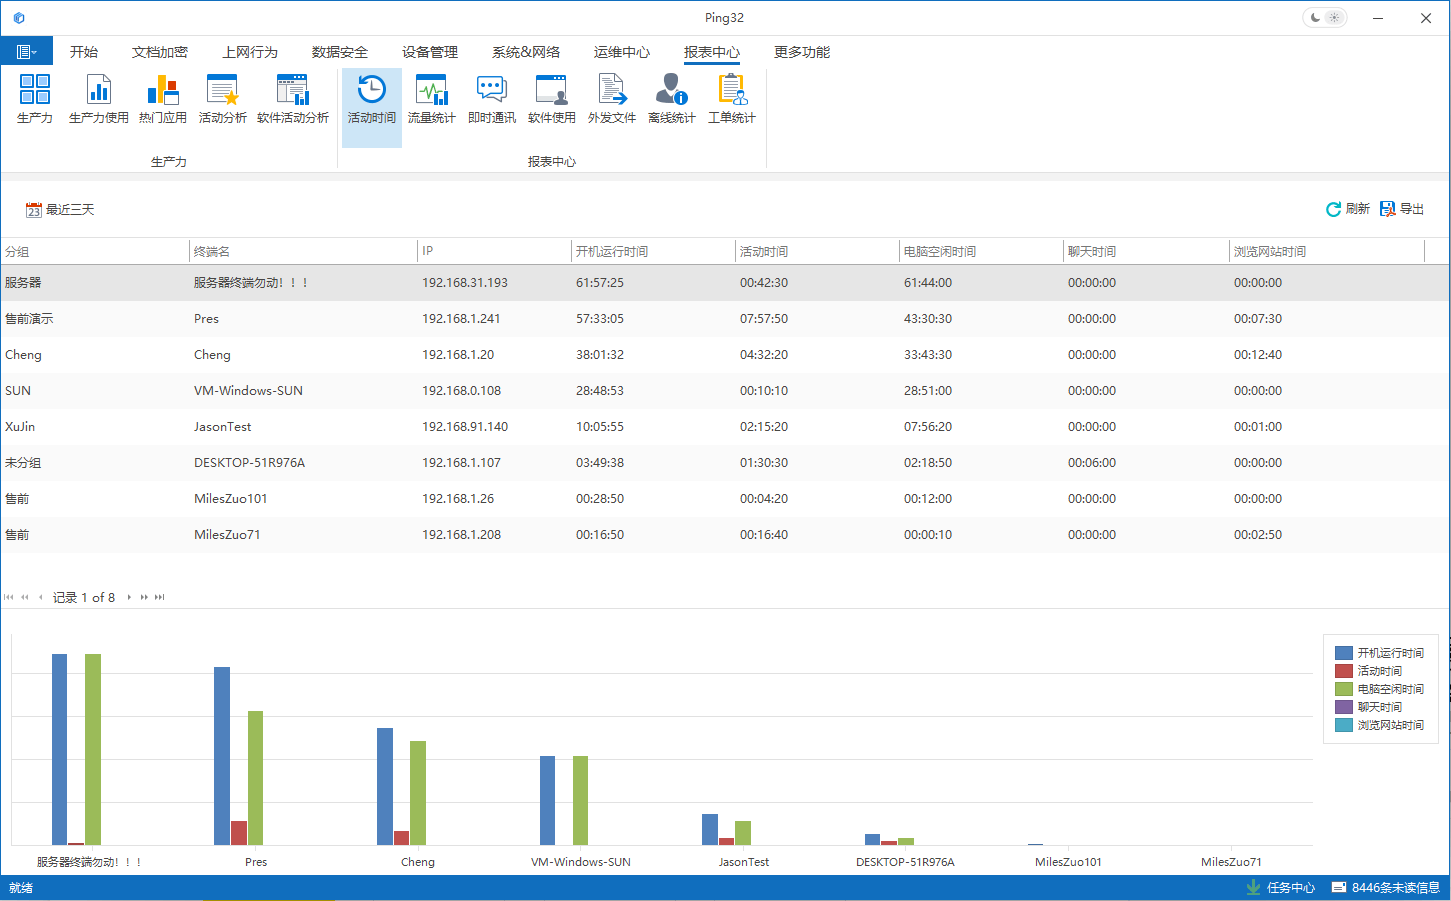This screenshot has width=1451, height=901.
Task: Switch to the 运维中心 ribbon tab
Action: (x=621, y=52)
